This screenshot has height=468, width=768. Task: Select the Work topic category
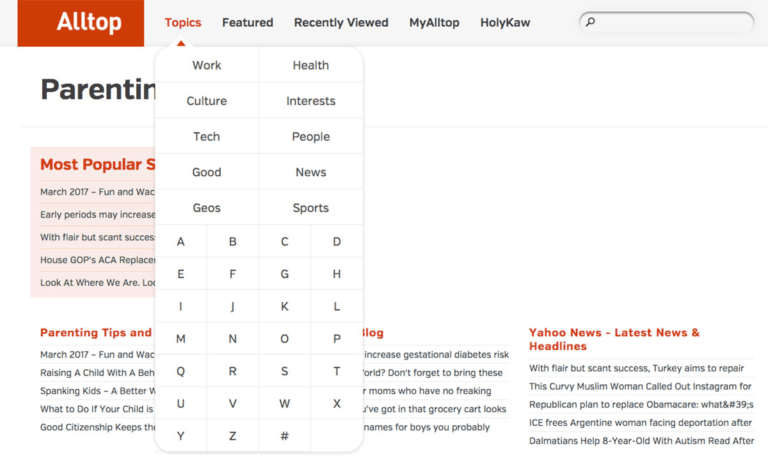click(207, 65)
